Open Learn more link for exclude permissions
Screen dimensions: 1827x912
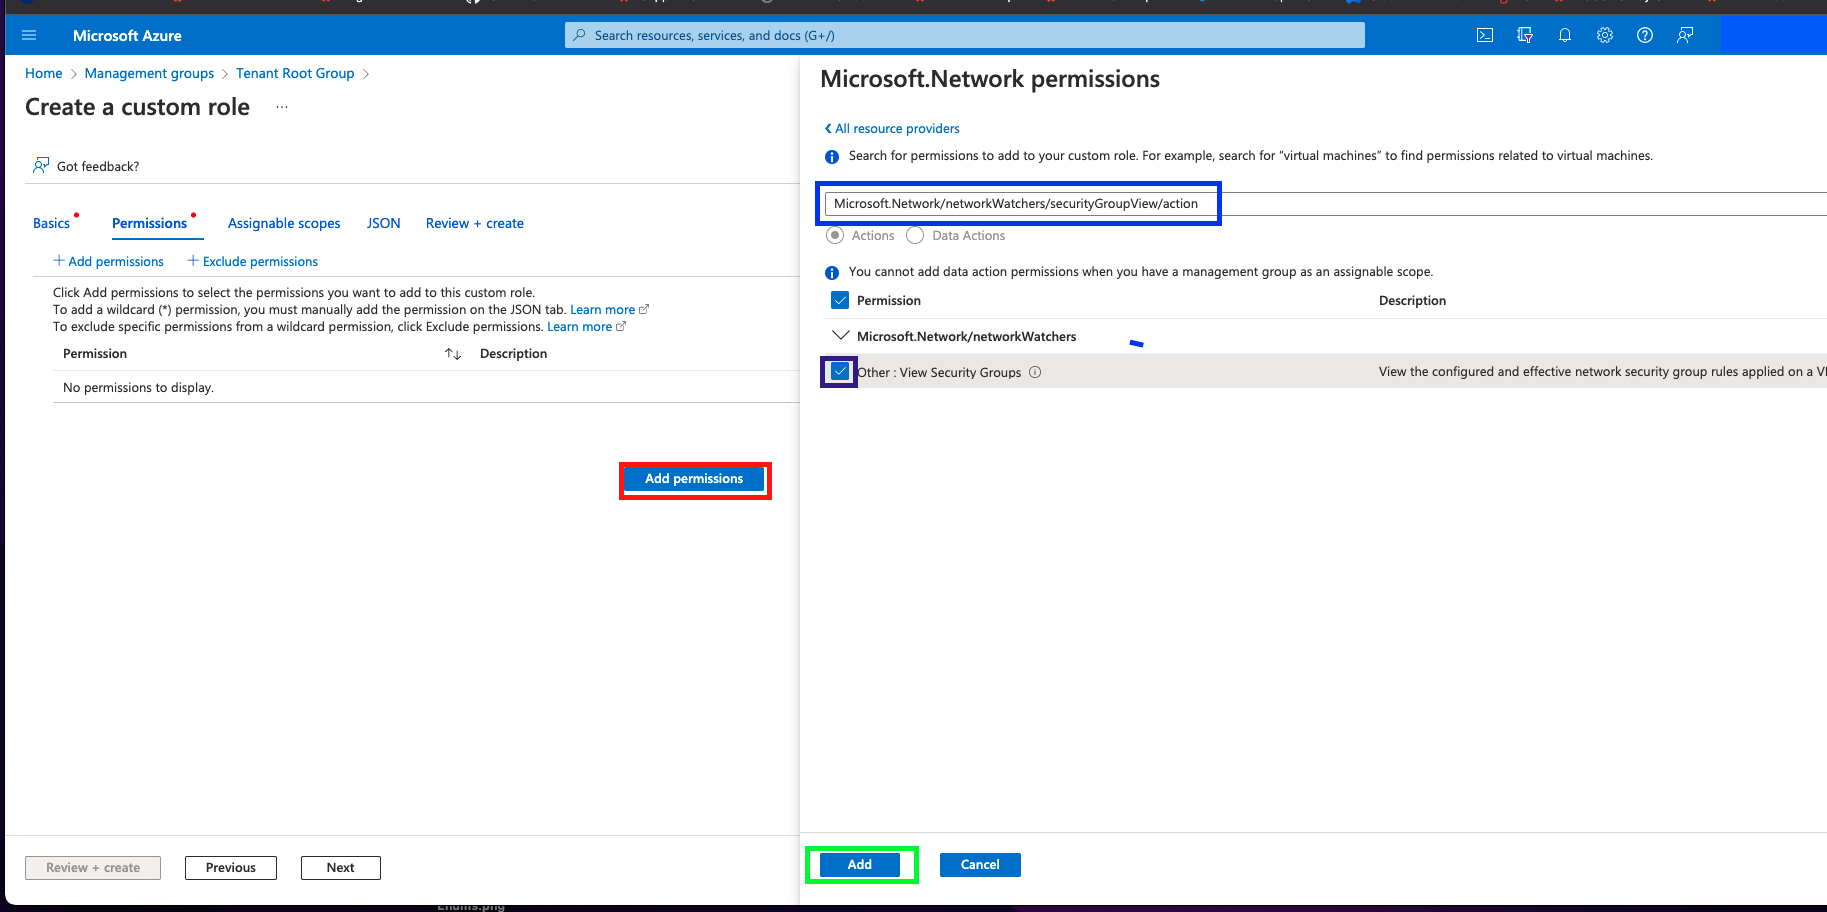[586, 327]
